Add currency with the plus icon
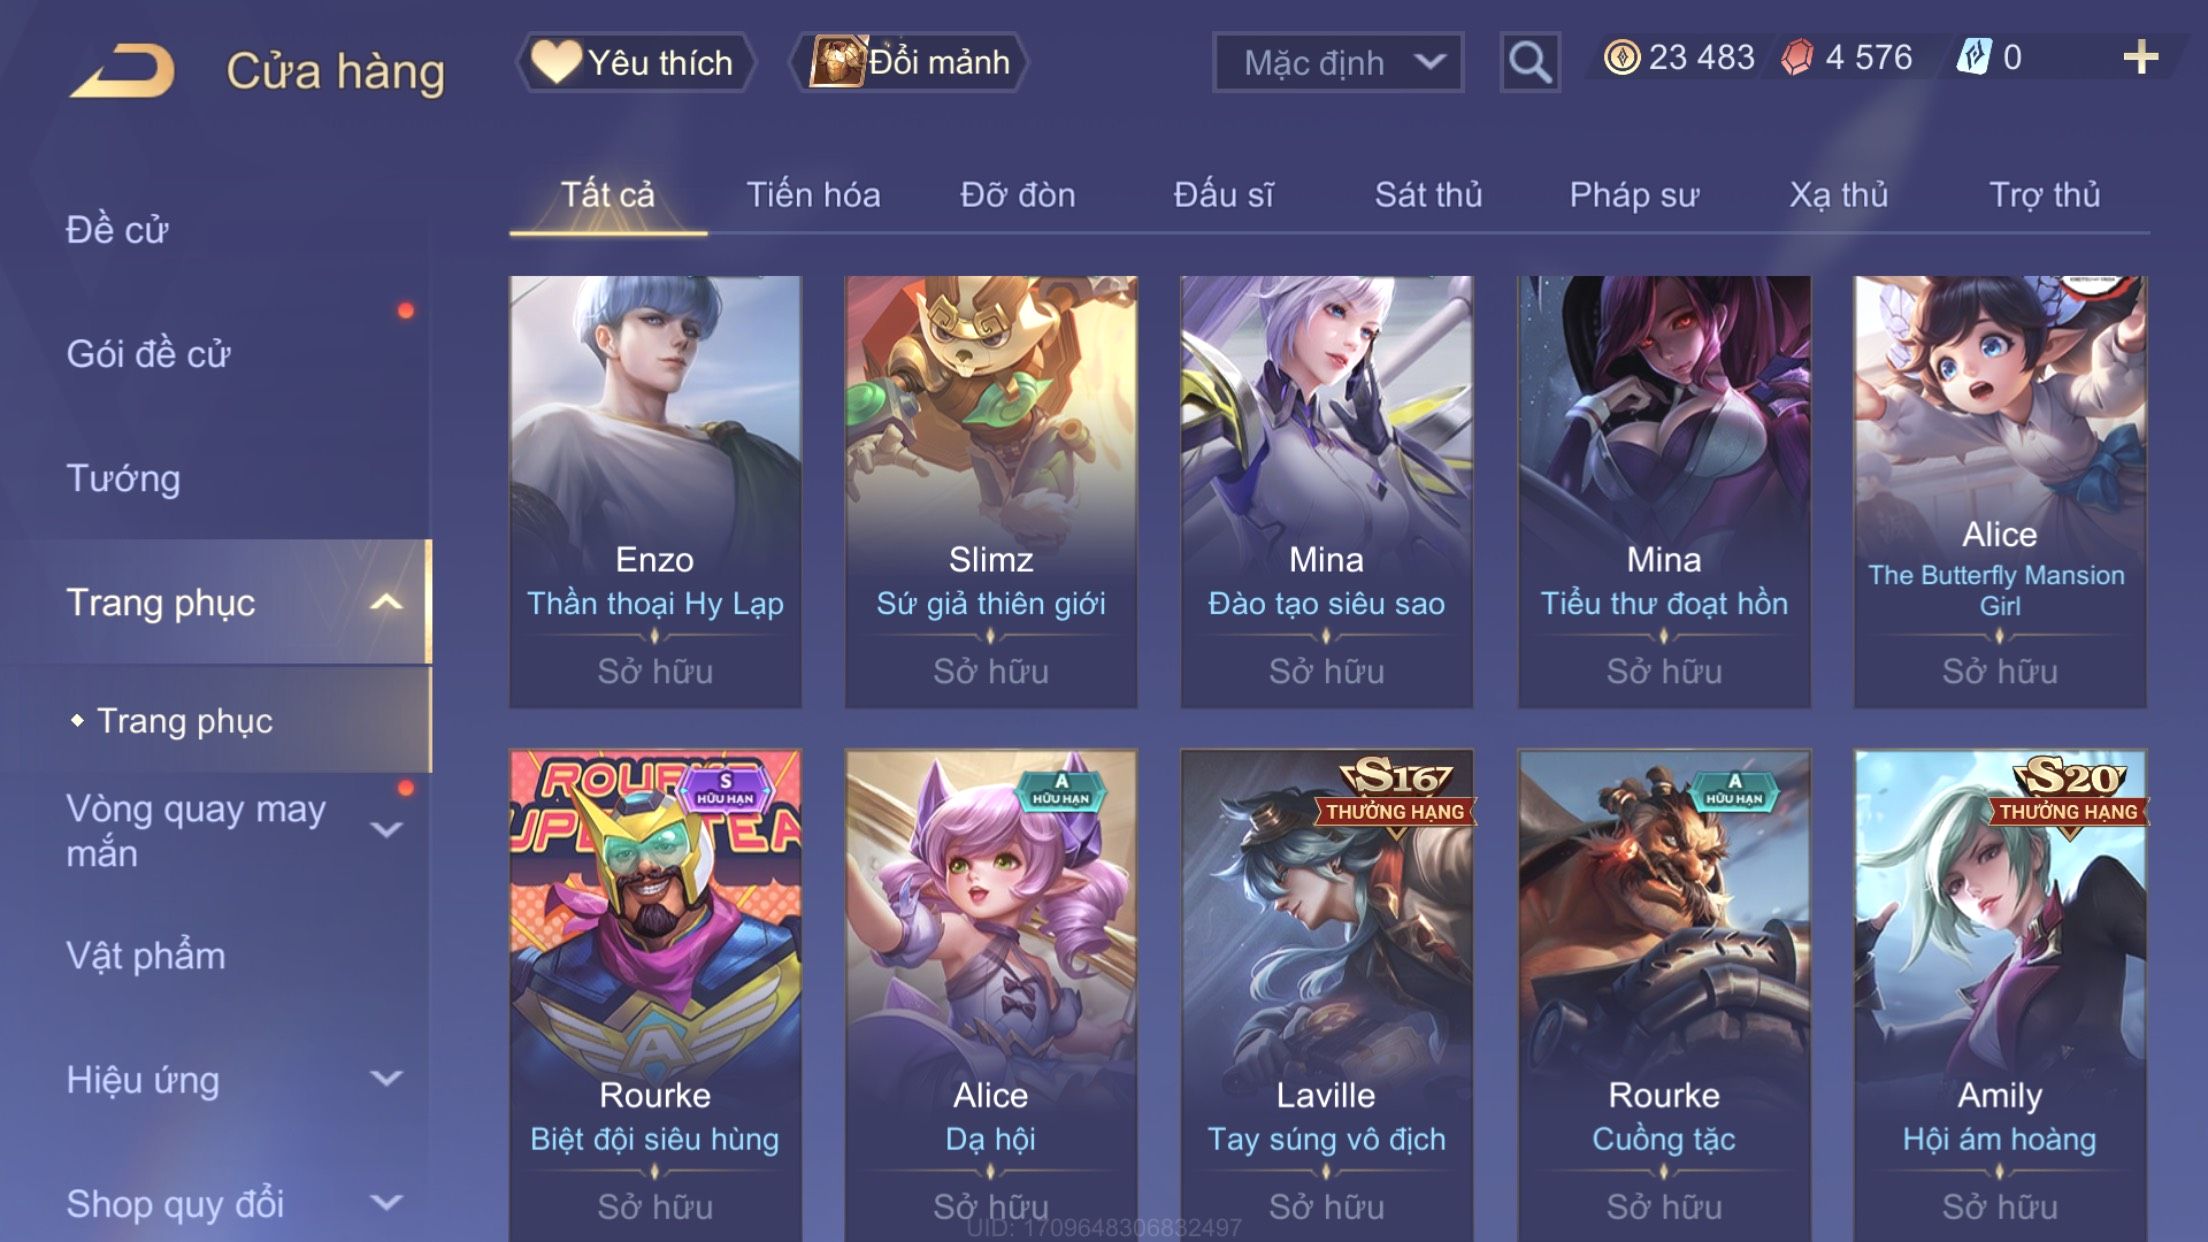Image resolution: width=2208 pixels, height=1242 pixels. click(x=2140, y=57)
